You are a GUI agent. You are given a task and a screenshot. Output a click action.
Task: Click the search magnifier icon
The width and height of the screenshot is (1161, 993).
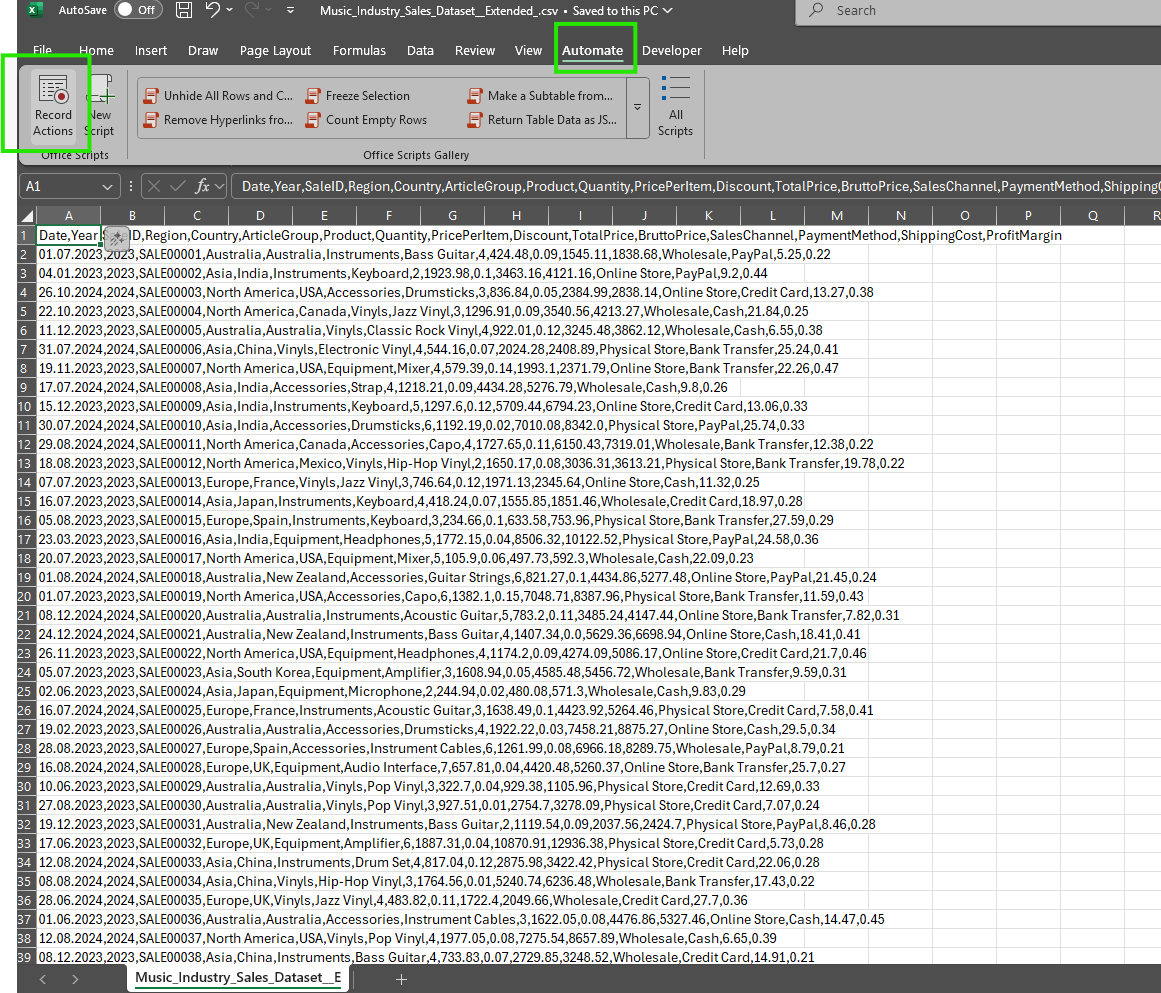[x=817, y=10]
